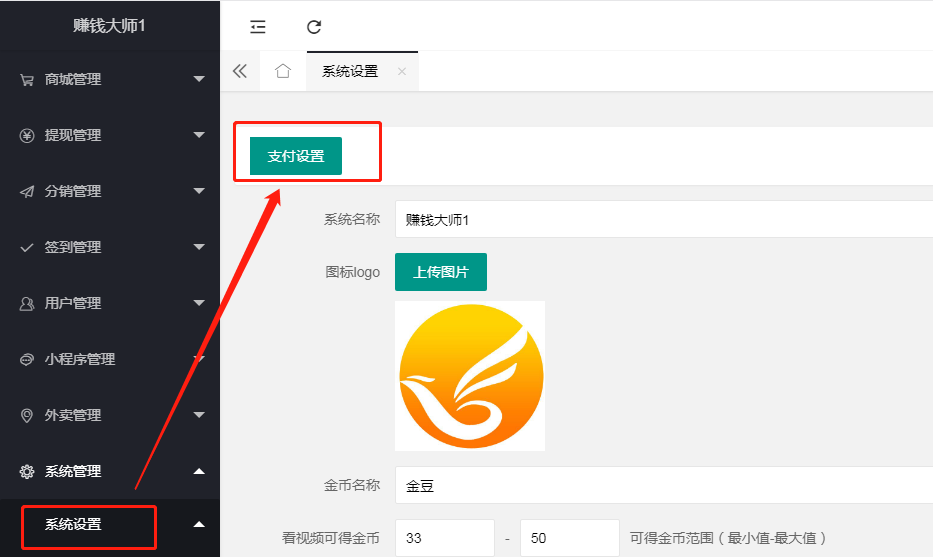Close the 系统设置 tab with its x icon
This screenshot has width=933, height=557.
coord(402,71)
